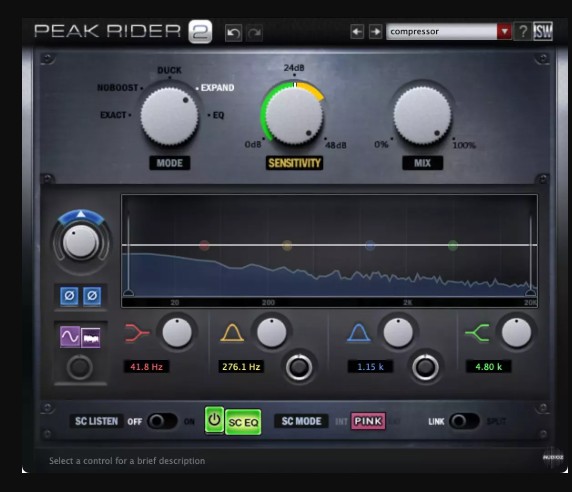Click the blue-arc output gain knob
Image resolution: width=572 pixels, height=492 pixels.
tap(81, 242)
